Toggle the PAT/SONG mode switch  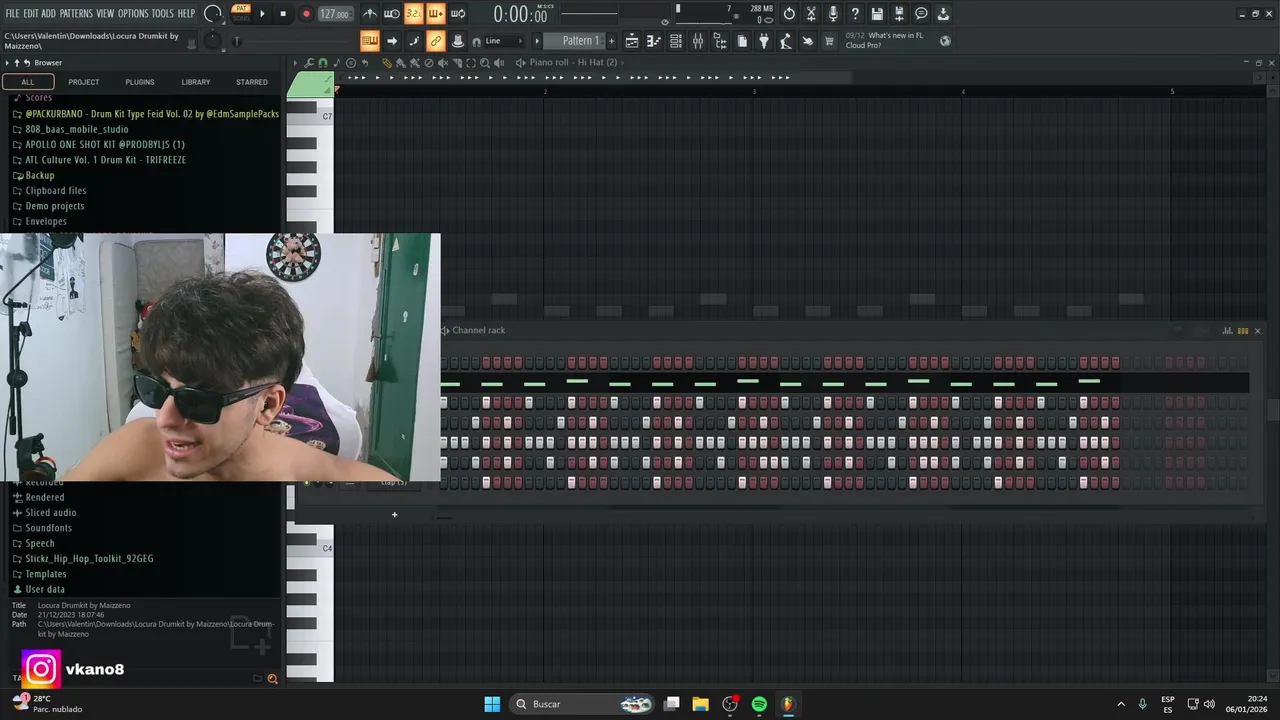point(241,13)
